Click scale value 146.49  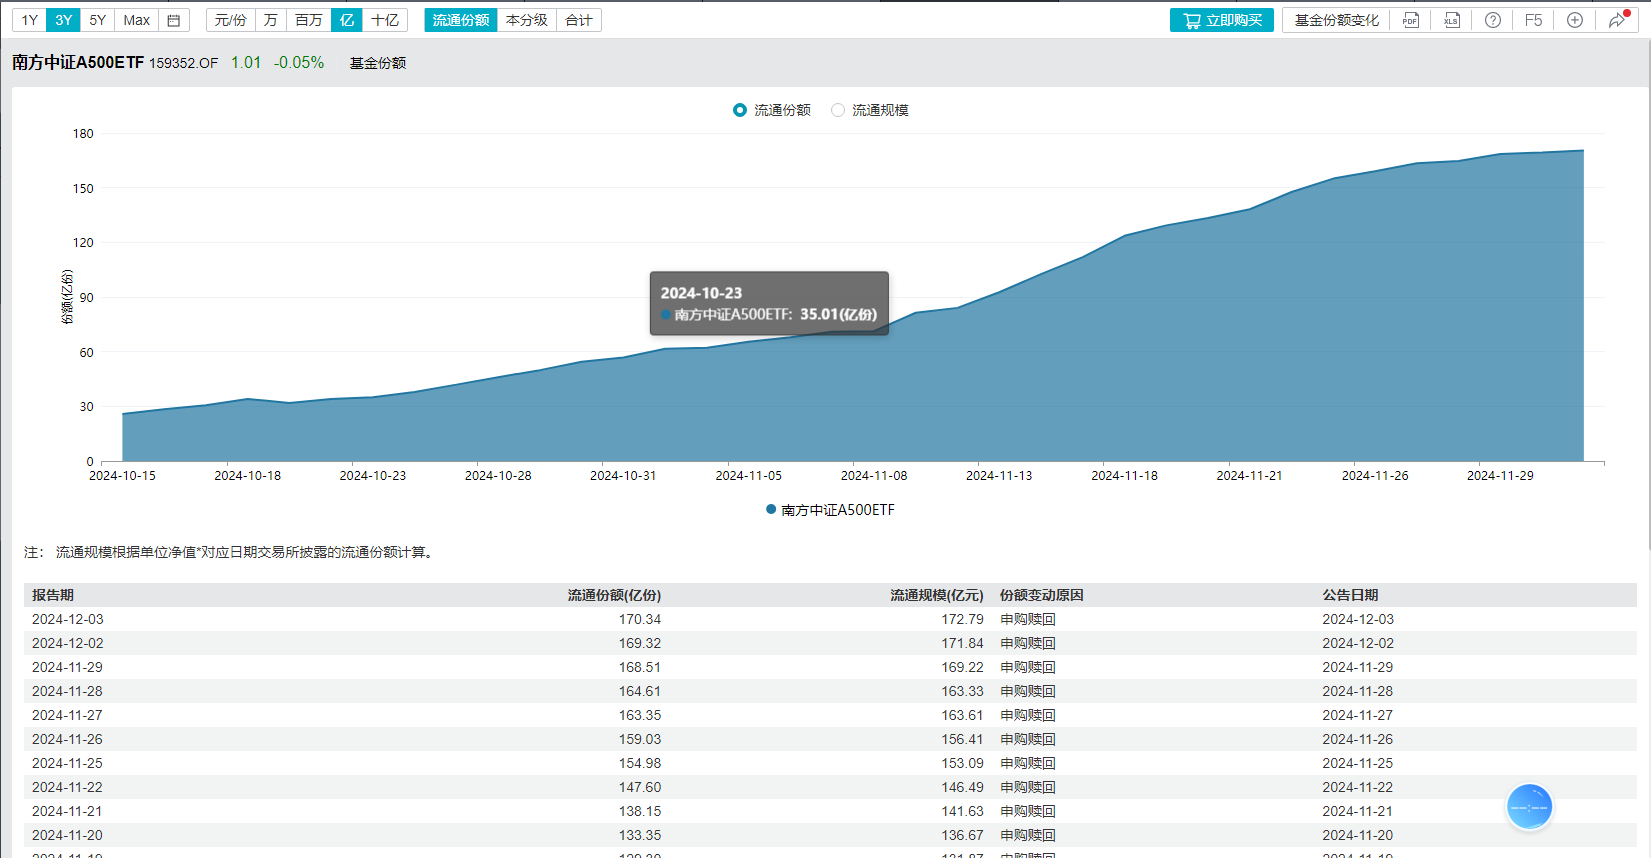[962, 787]
